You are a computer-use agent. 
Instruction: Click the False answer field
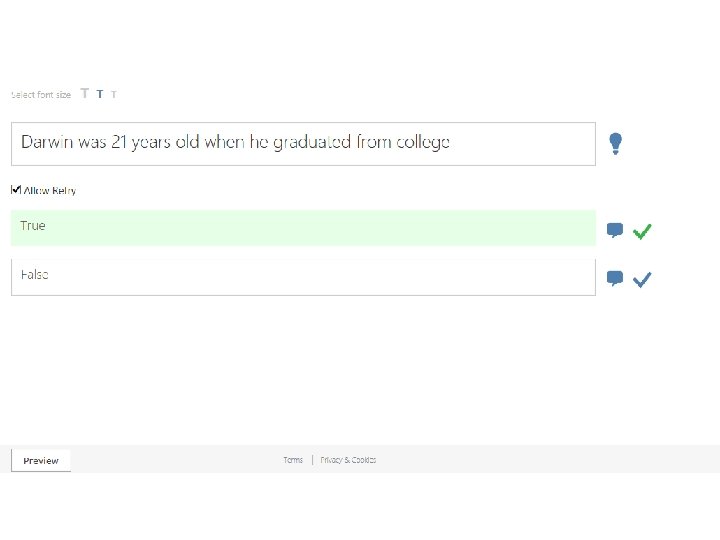coord(303,276)
